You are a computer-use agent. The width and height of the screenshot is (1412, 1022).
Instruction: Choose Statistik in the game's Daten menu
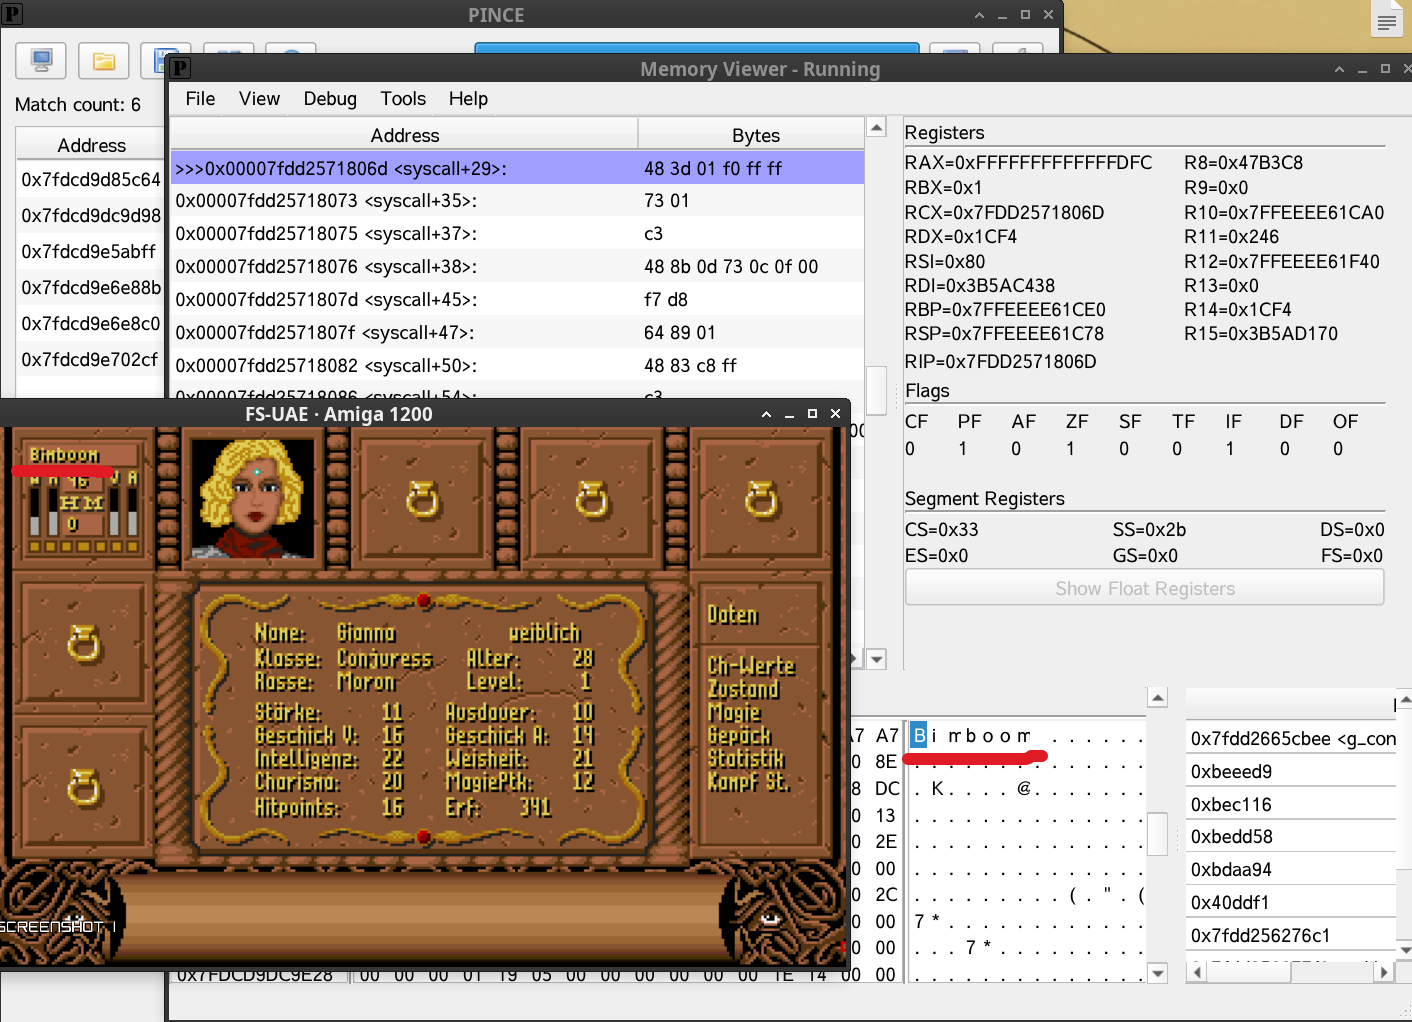pyautogui.click(x=746, y=758)
